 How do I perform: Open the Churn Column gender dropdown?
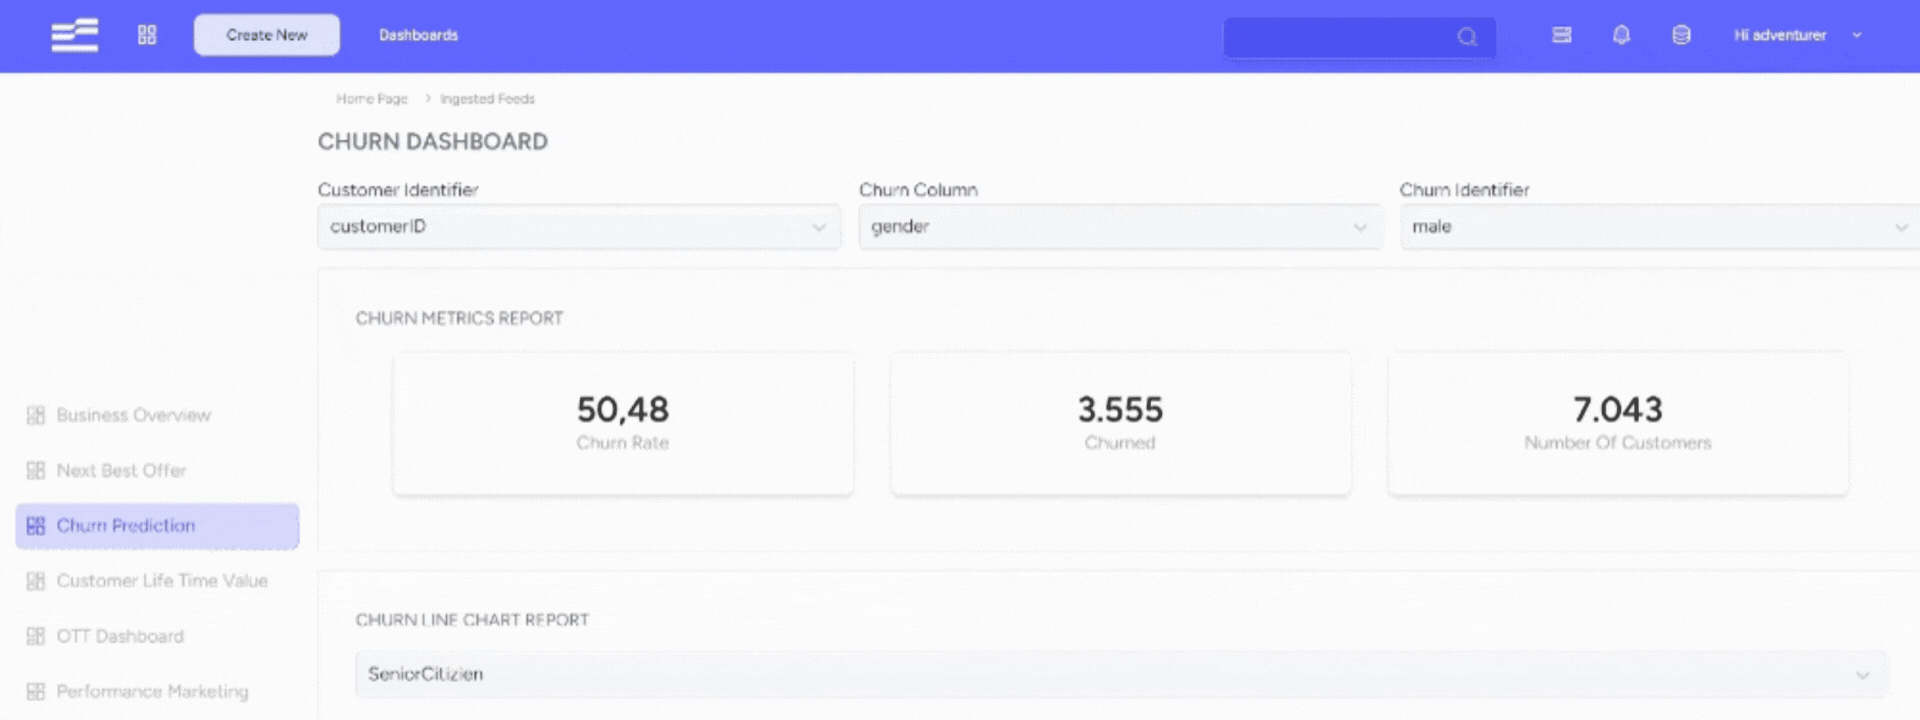point(1120,227)
